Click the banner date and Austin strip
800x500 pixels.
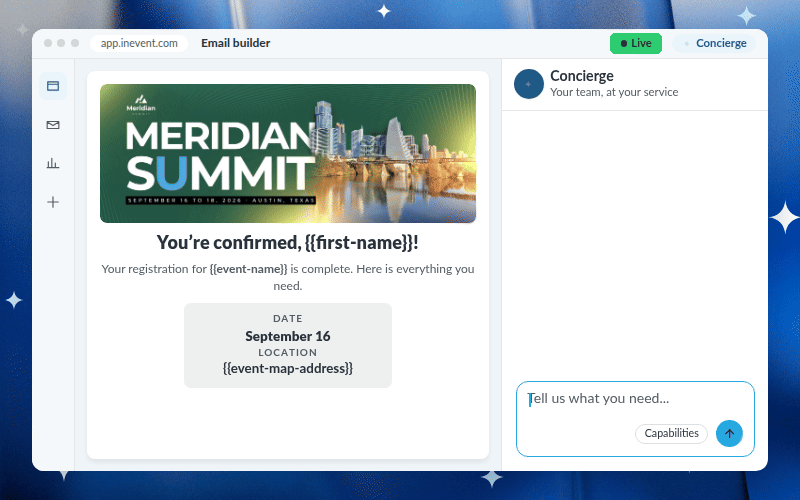(221, 200)
